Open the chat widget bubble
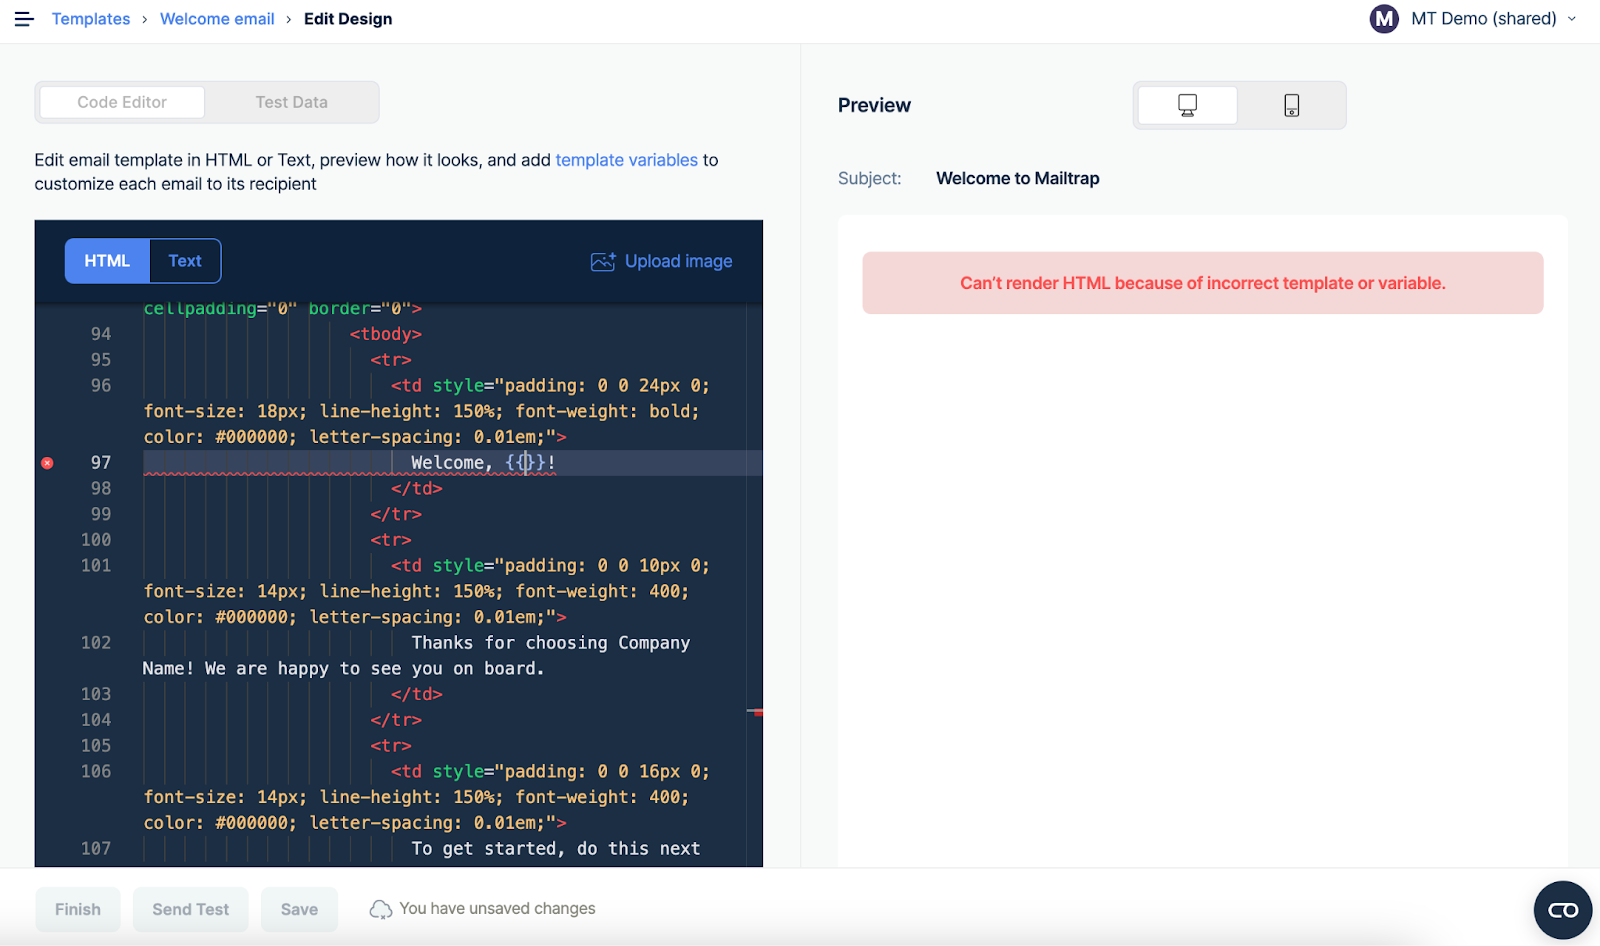 pos(1562,910)
